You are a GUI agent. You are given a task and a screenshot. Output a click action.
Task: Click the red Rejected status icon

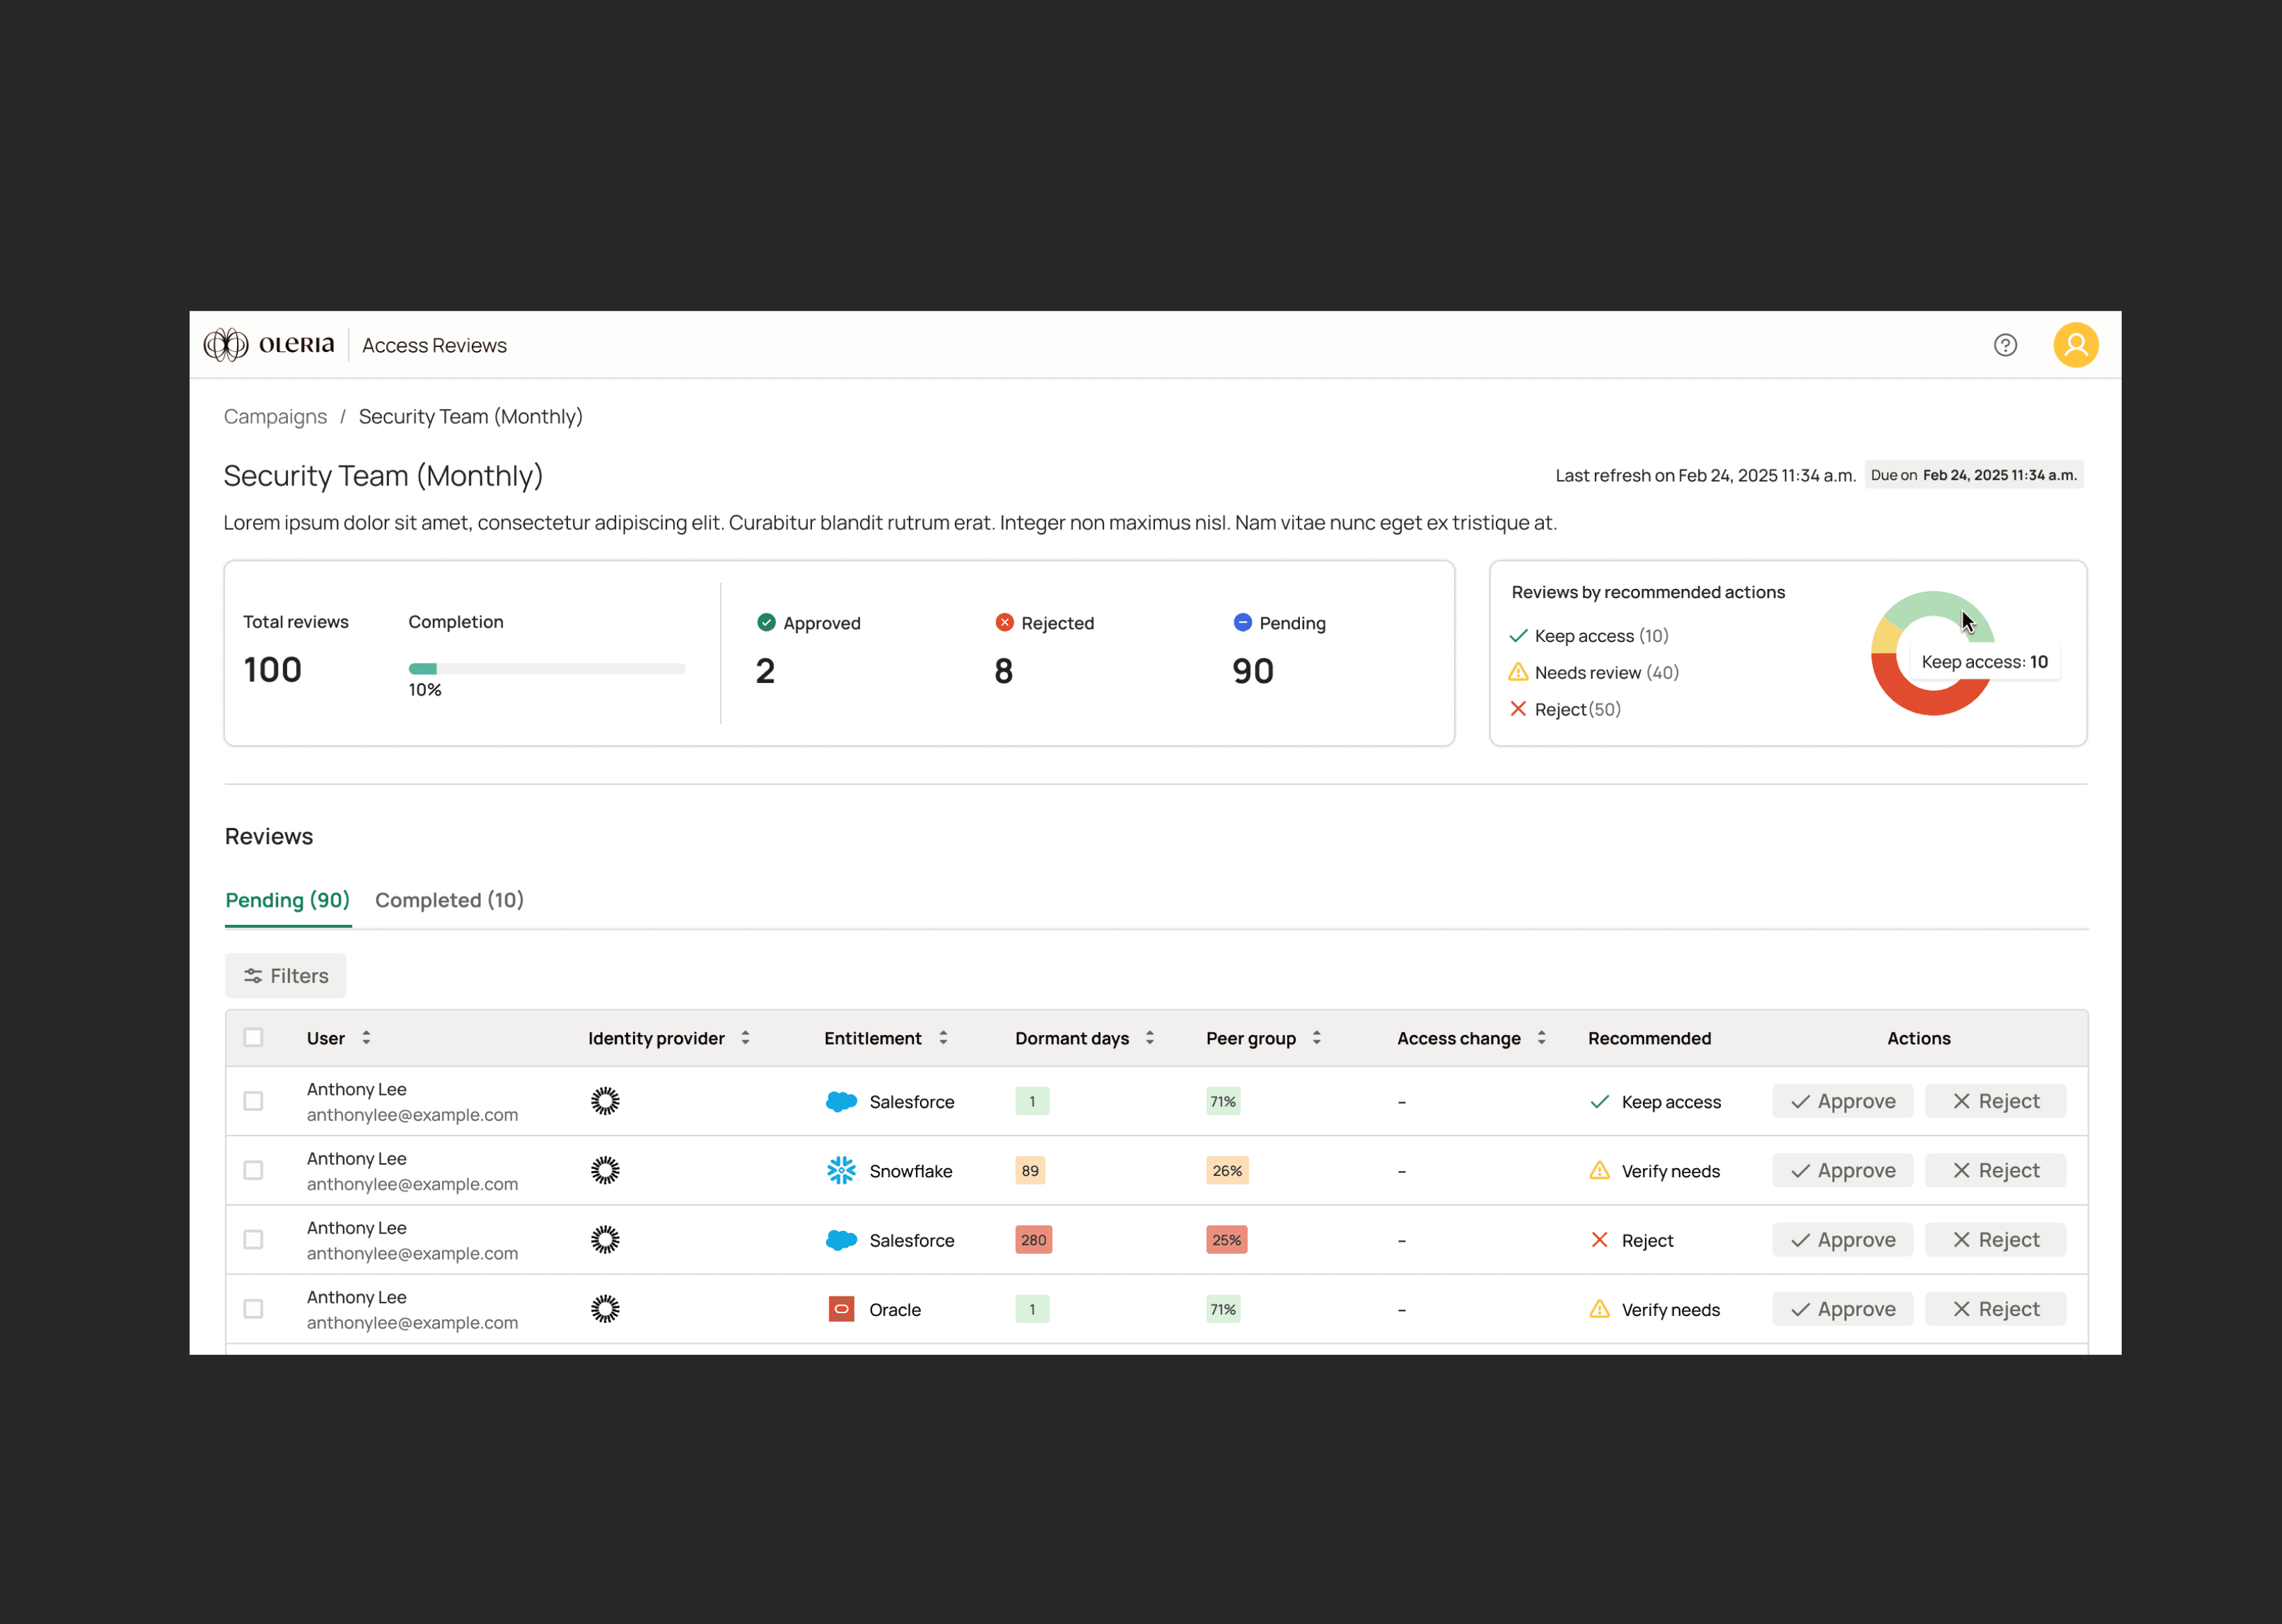click(1004, 623)
